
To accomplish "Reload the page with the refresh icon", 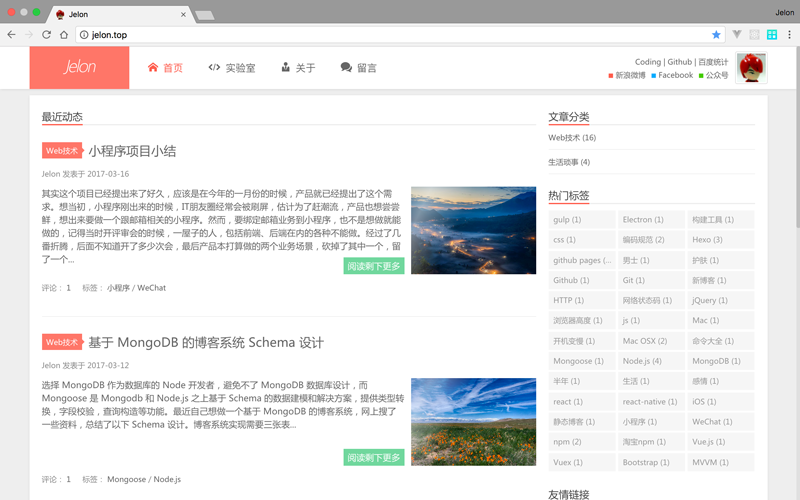I will [x=46, y=34].
